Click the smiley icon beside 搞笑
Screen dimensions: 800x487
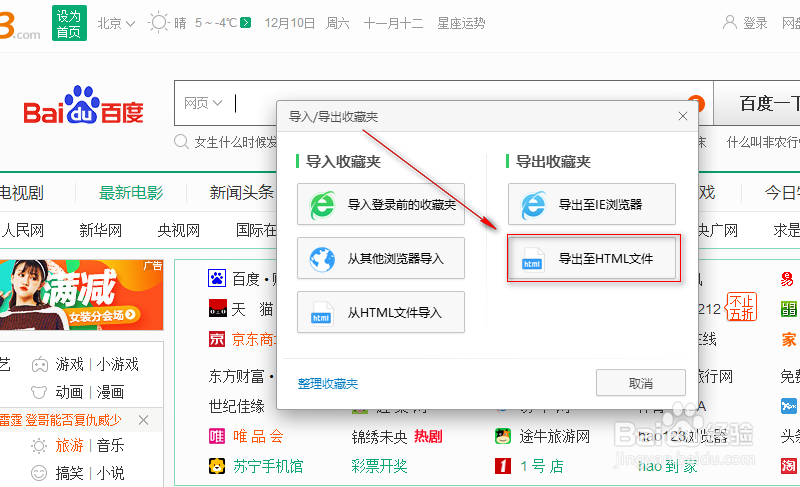tap(39, 473)
